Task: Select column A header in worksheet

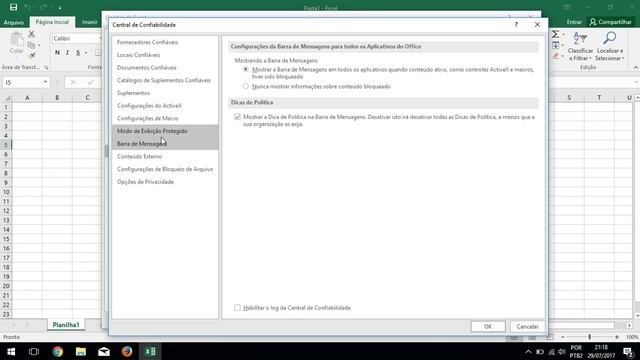Action: click(27, 98)
